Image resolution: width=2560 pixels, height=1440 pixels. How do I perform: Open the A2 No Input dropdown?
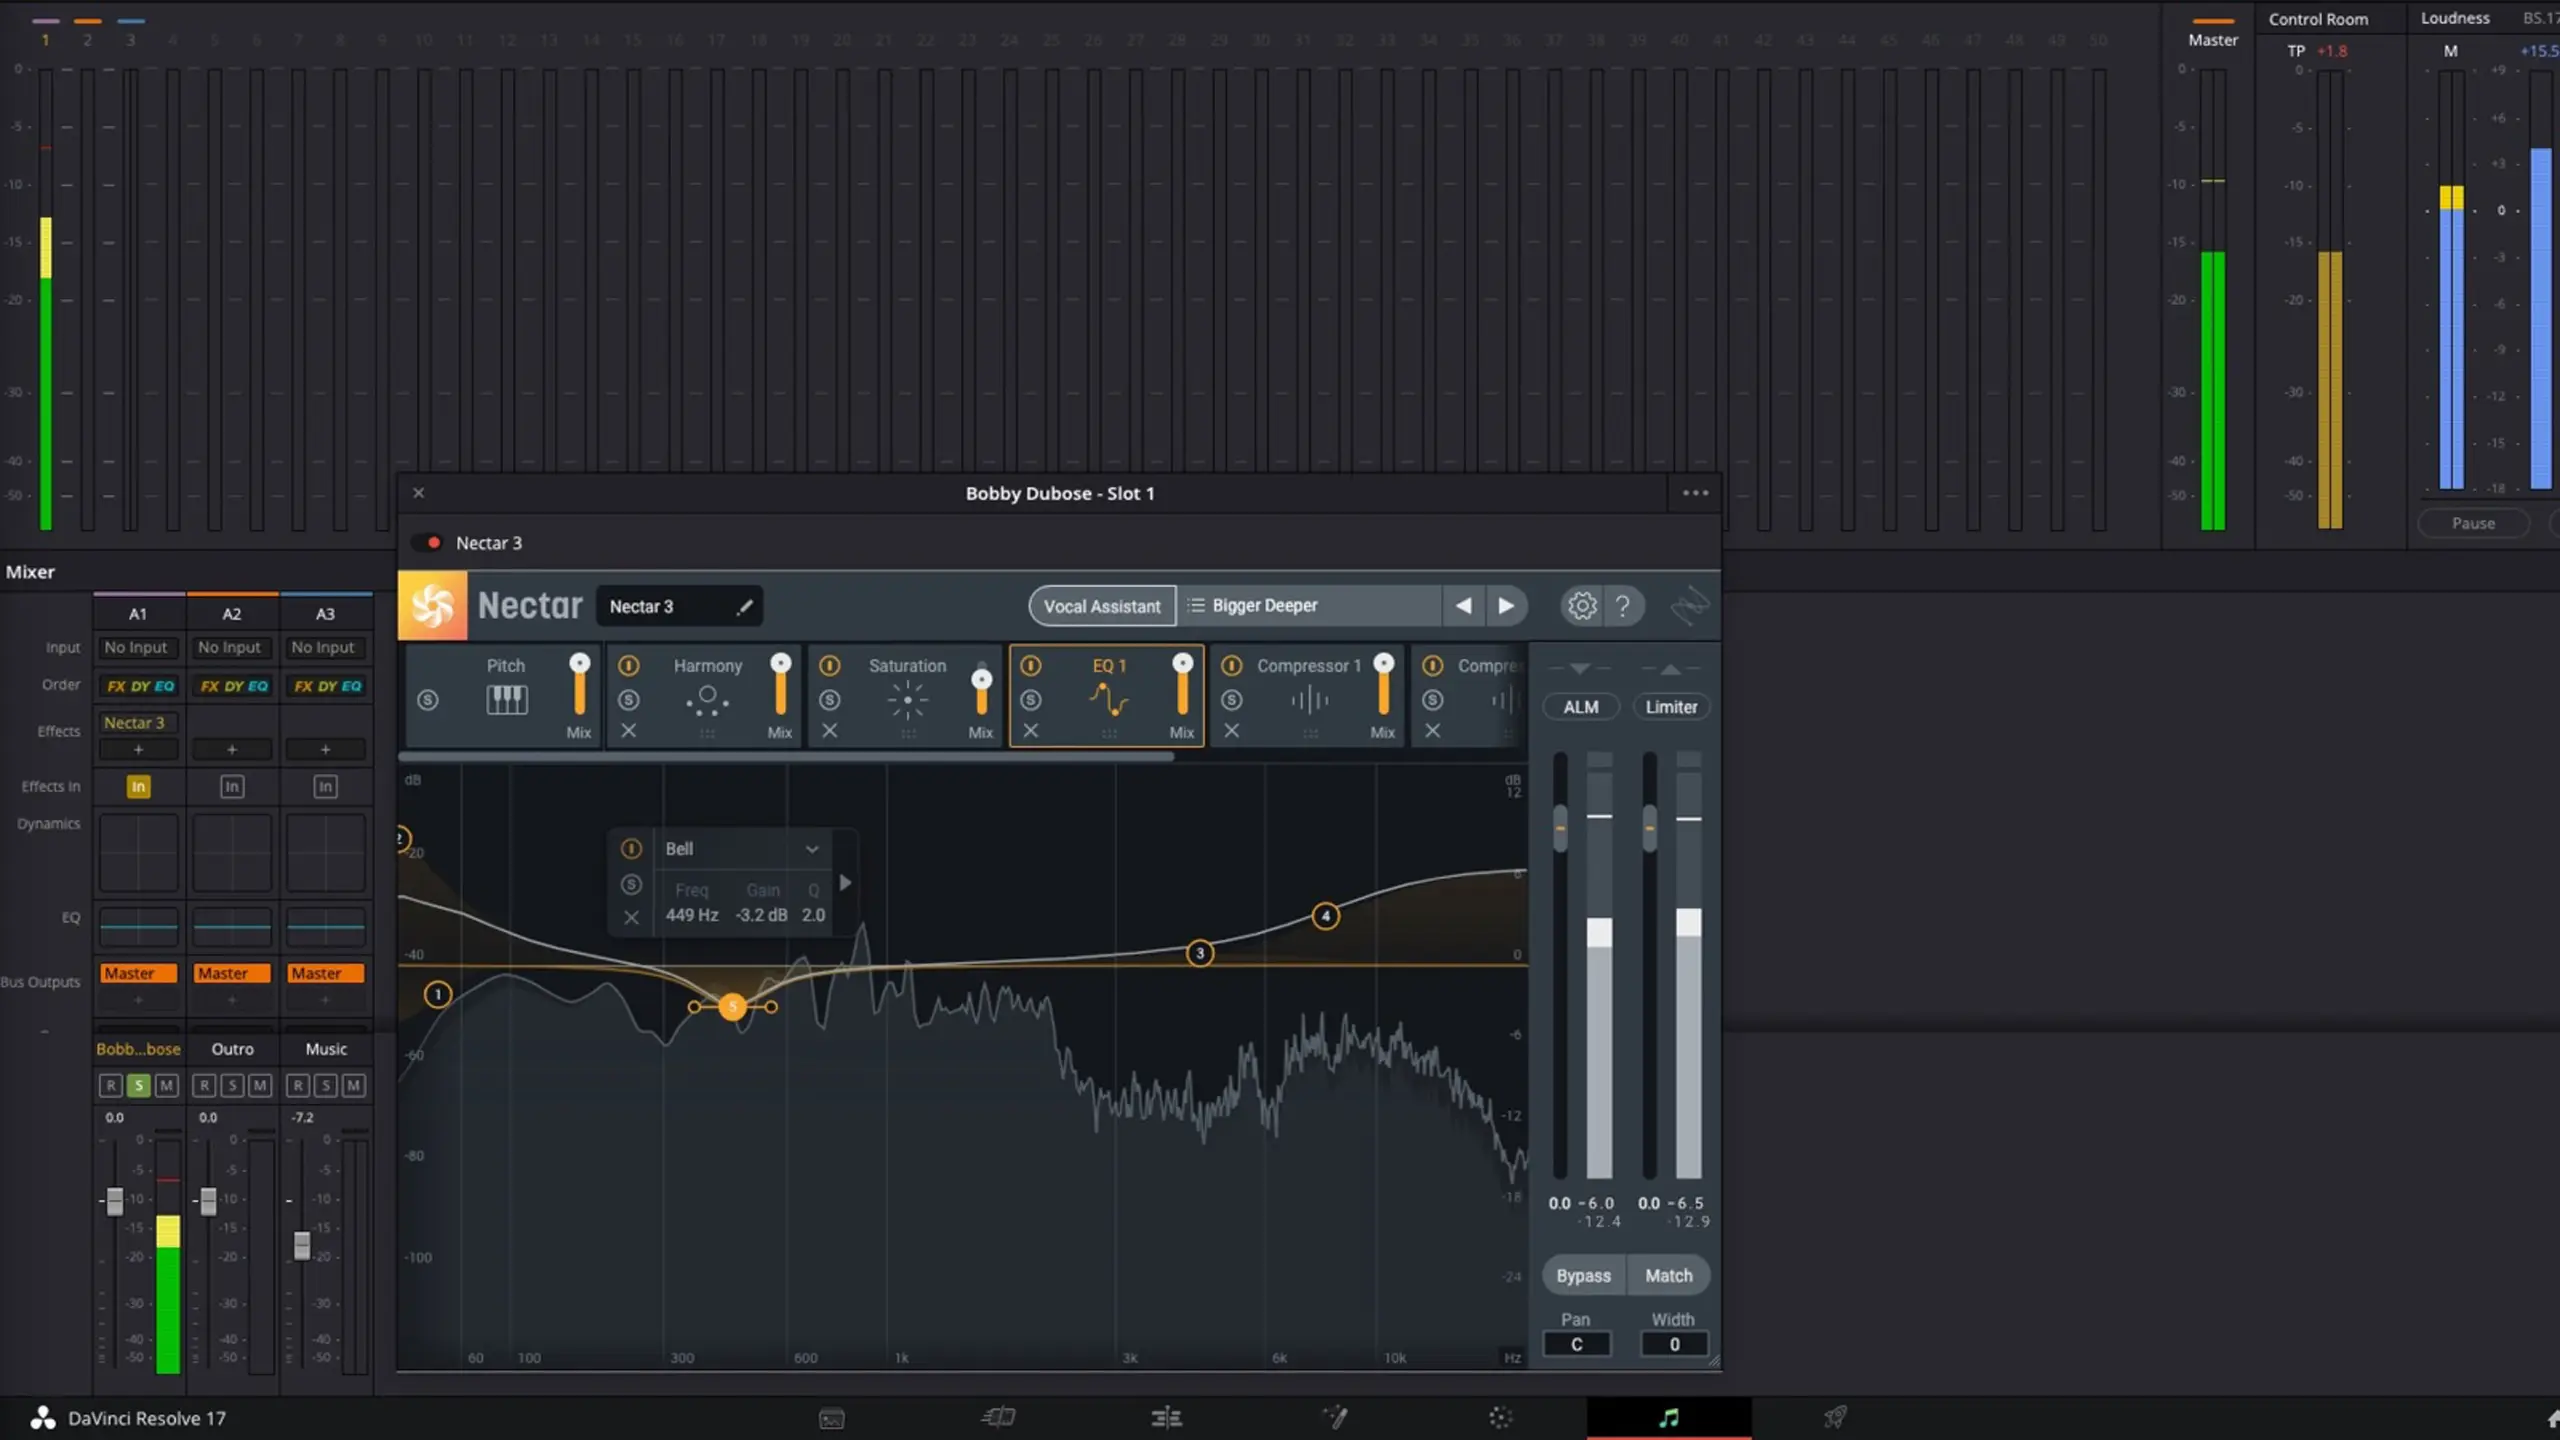(230, 647)
